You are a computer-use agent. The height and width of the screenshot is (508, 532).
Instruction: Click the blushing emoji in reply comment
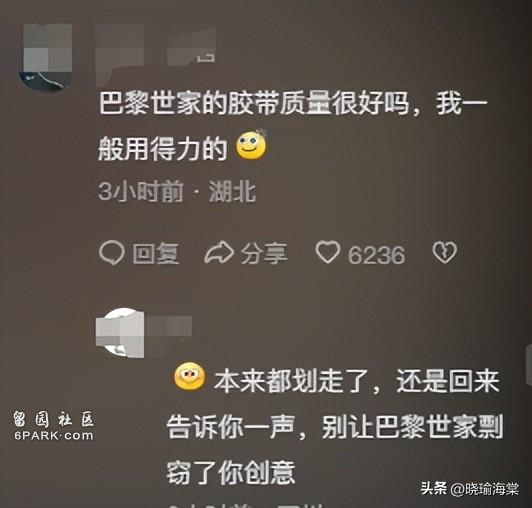[x=190, y=377]
